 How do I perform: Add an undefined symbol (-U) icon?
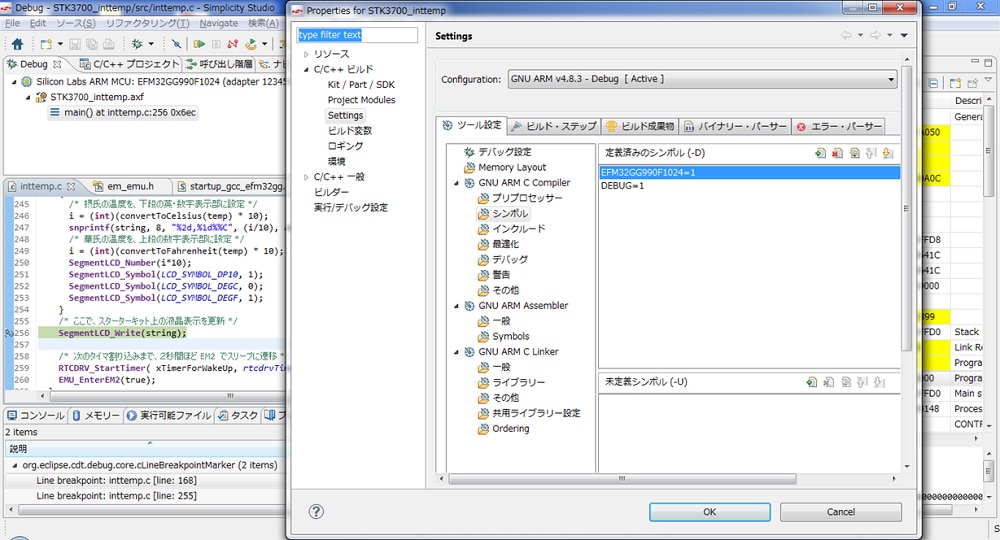coord(812,382)
